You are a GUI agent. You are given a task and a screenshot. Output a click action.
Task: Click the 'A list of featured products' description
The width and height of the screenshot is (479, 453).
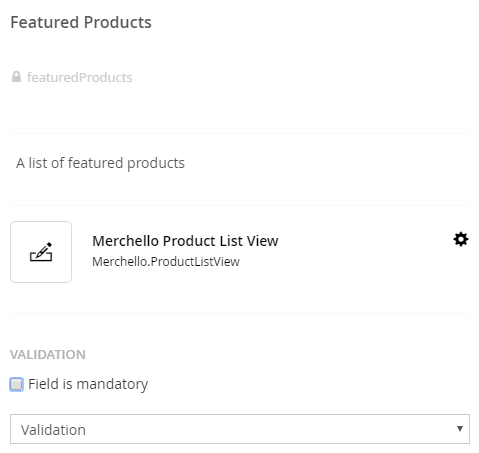(x=100, y=163)
